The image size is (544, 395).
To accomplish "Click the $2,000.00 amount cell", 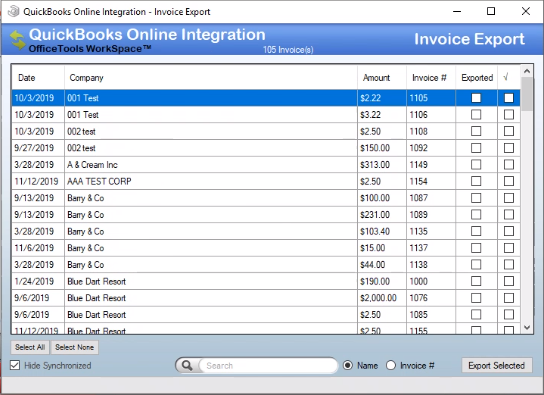I will coord(382,298).
